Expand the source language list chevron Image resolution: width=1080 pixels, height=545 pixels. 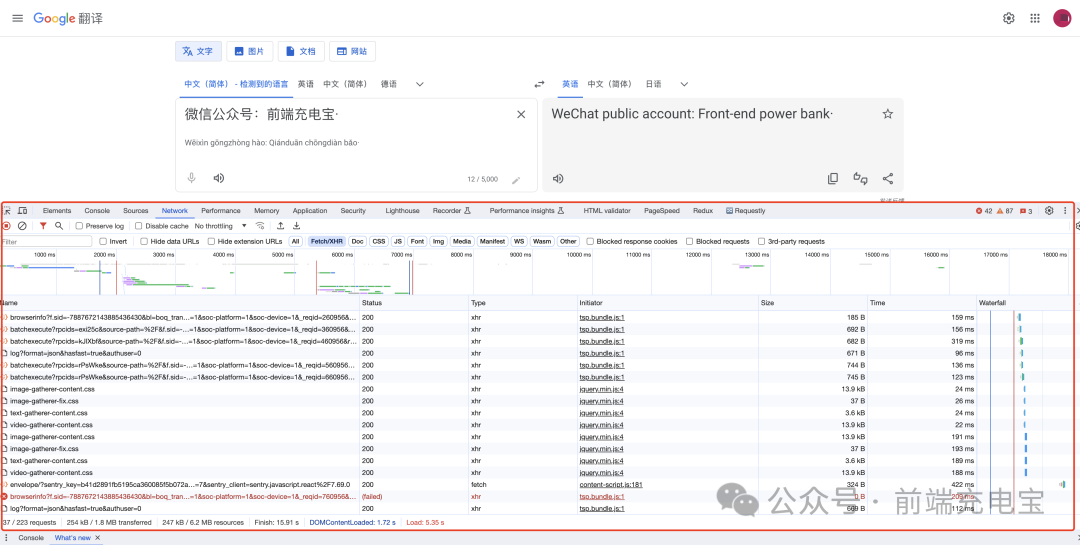420,84
